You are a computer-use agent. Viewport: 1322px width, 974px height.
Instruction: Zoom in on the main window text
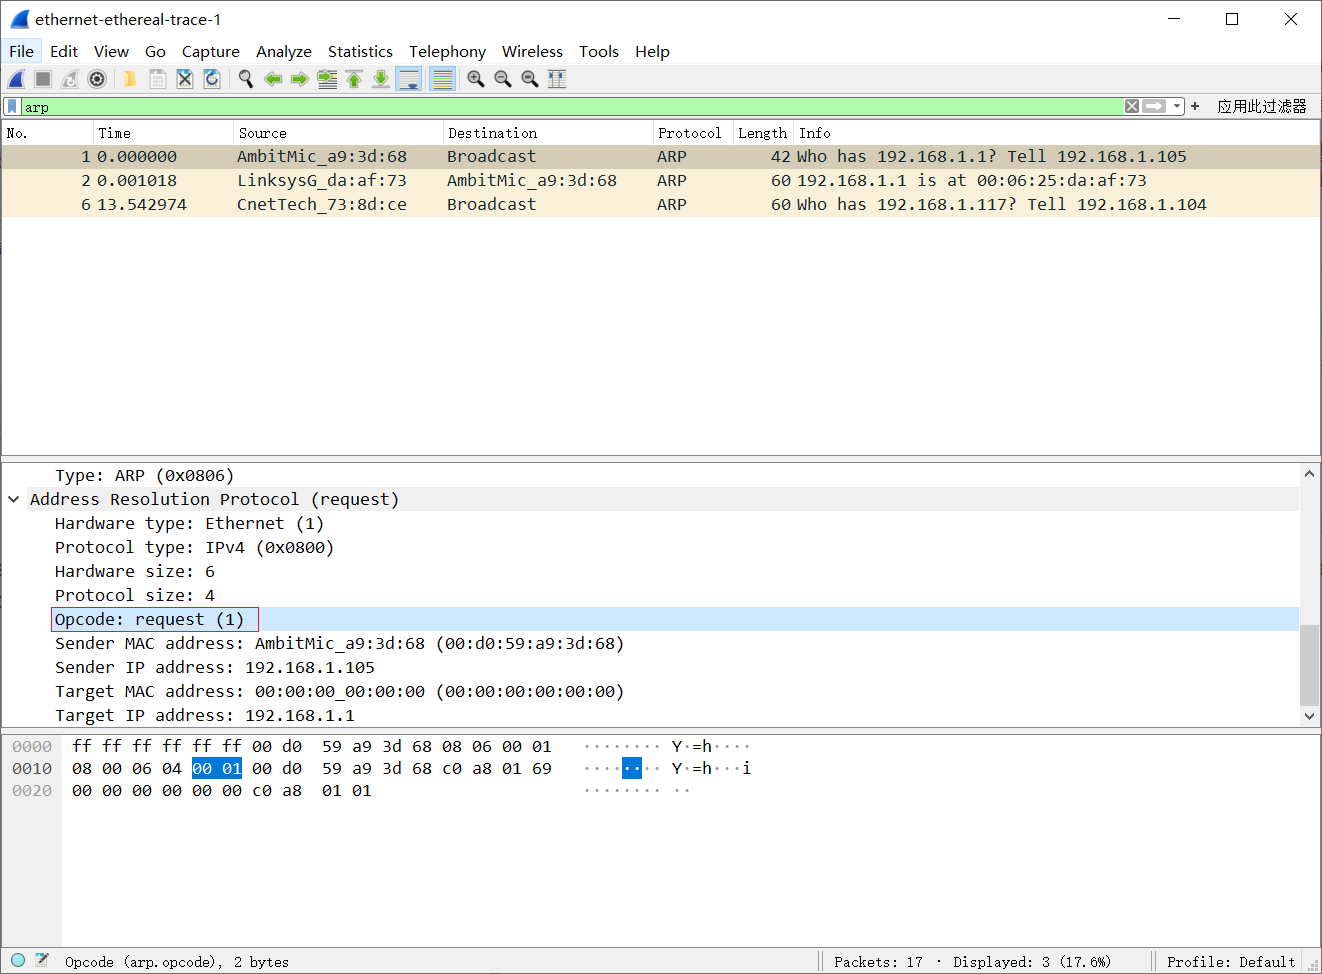[x=476, y=79]
